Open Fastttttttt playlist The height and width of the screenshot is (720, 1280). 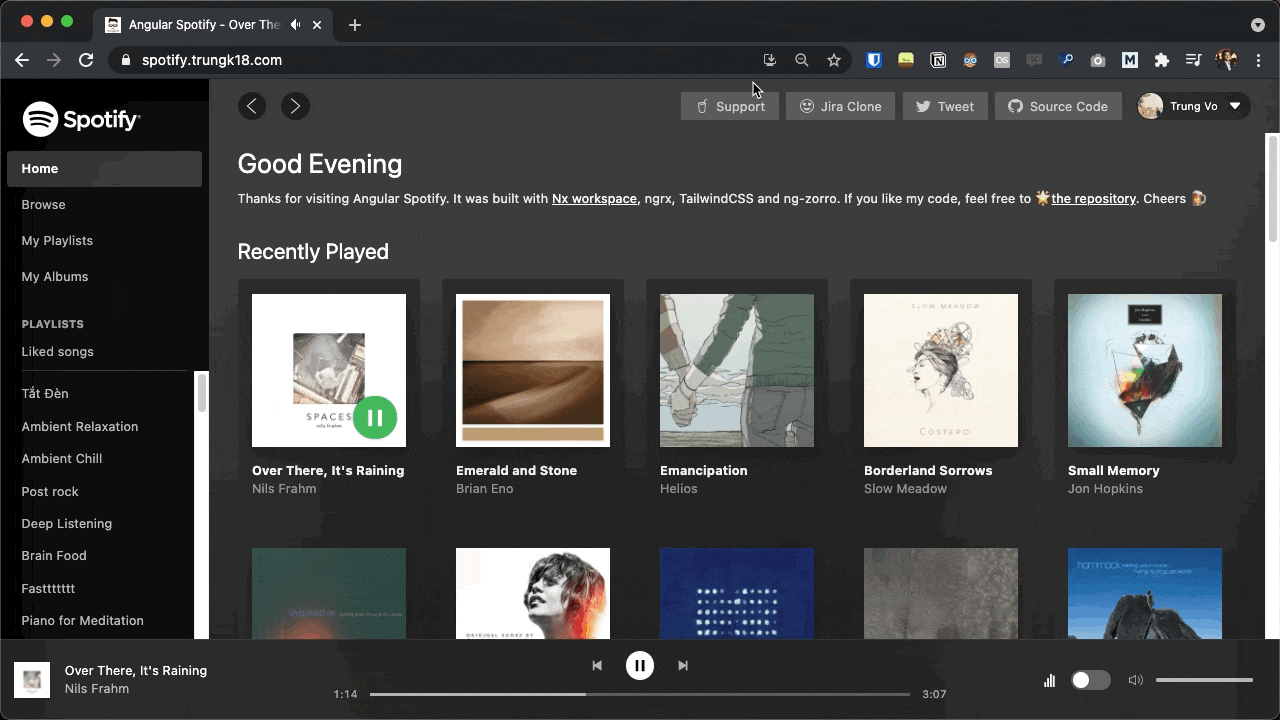(x=48, y=588)
